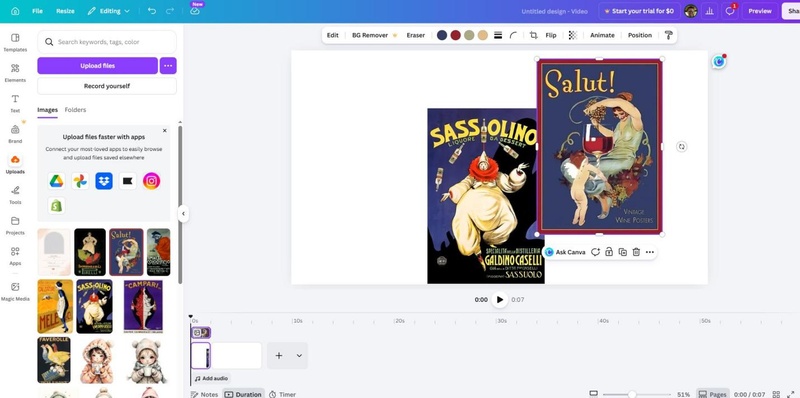800x398 pixels.
Task: Open the File menu
Action: point(37,11)
